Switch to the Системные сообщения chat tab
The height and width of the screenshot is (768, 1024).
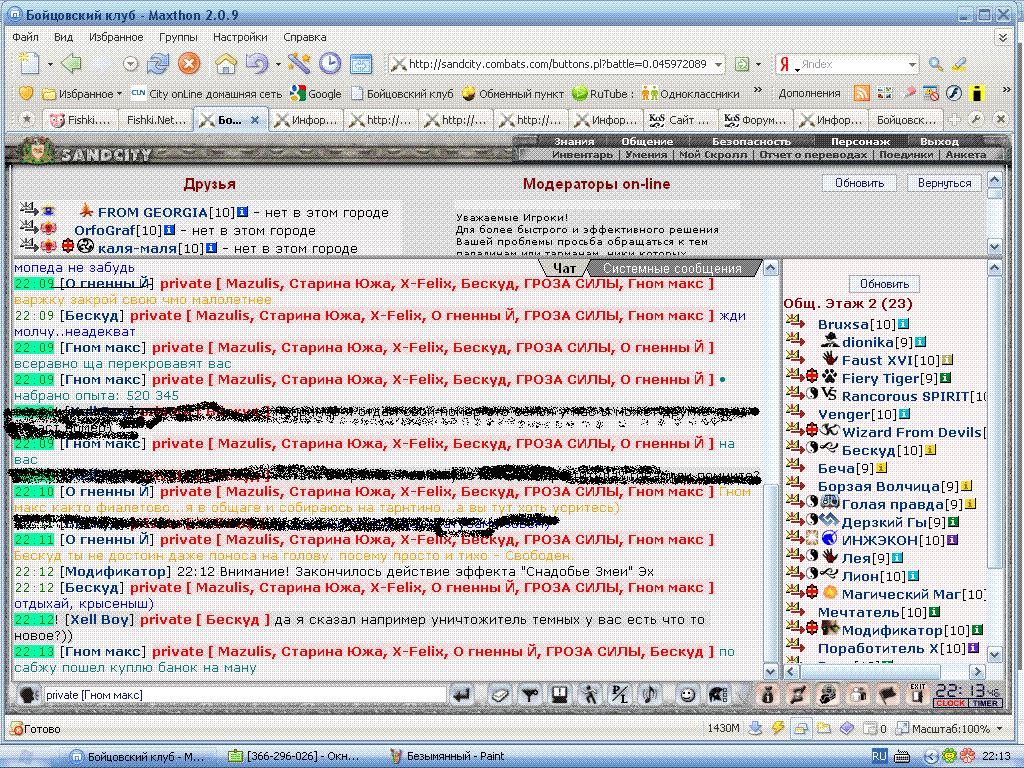click(672, 268)
